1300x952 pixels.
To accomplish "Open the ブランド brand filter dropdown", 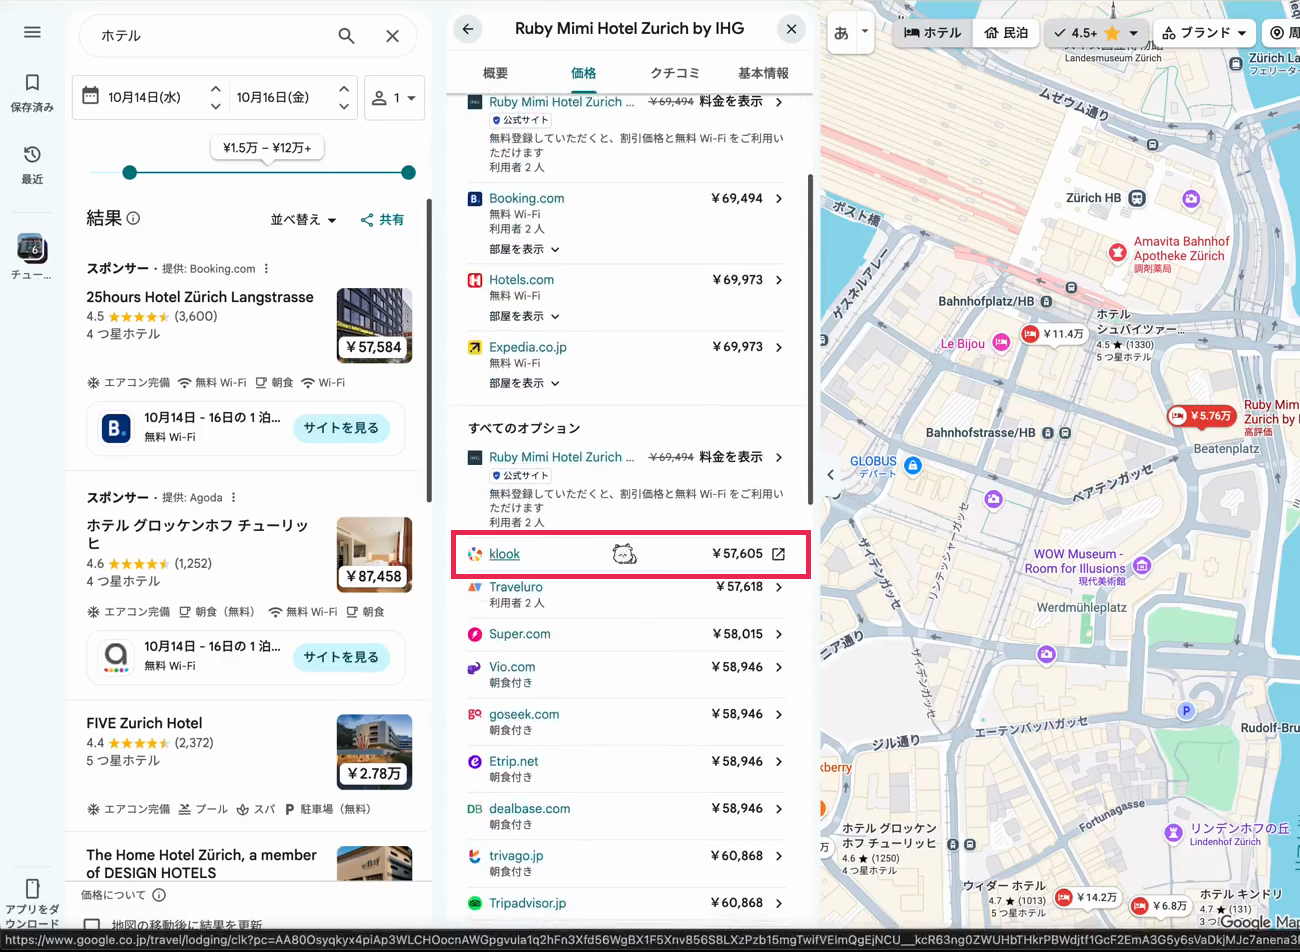I will point(1204,33).
